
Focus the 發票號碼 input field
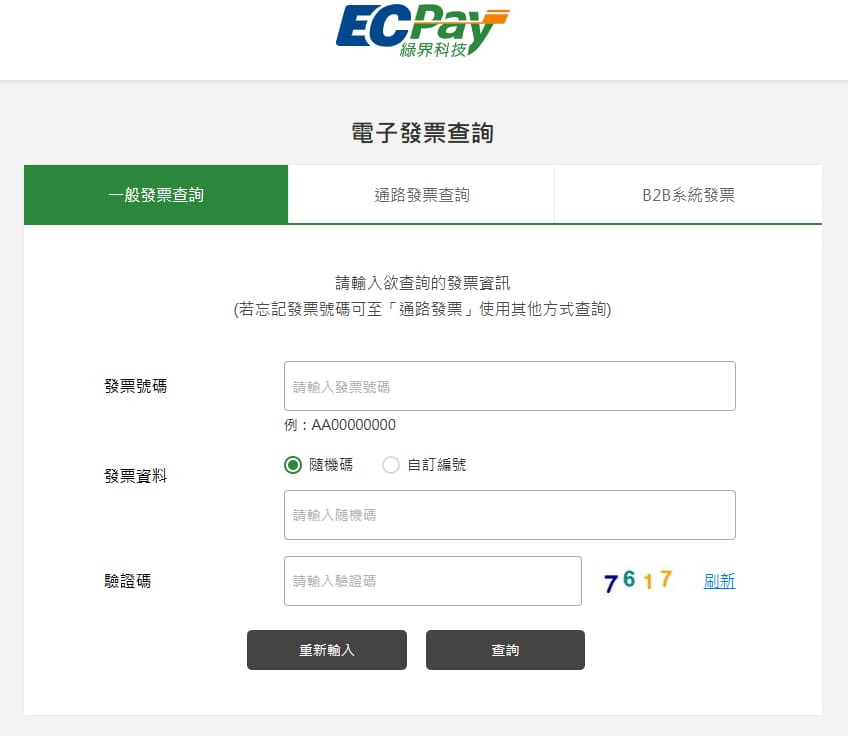click(509, 386)
